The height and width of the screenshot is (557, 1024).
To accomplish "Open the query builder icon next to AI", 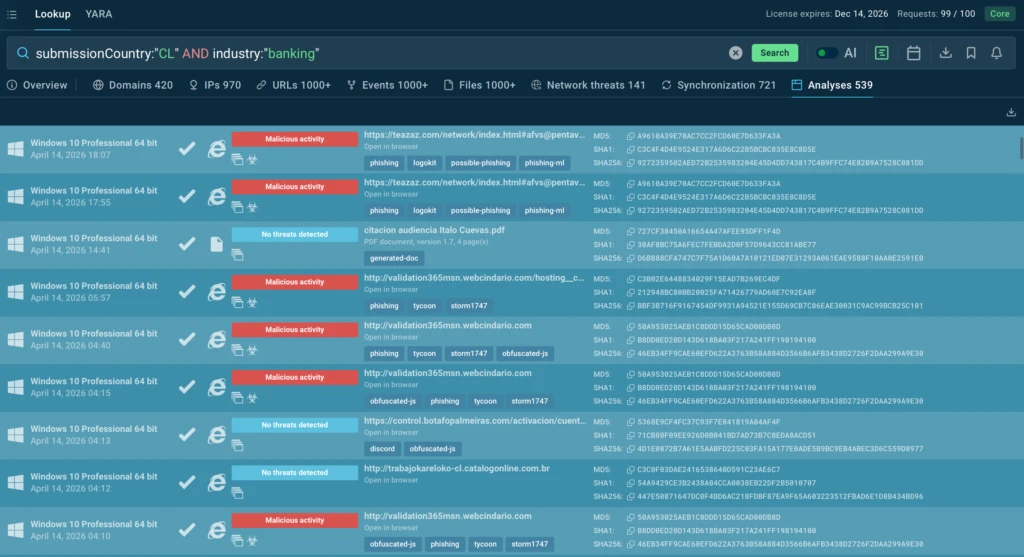I will click(881, 53).
